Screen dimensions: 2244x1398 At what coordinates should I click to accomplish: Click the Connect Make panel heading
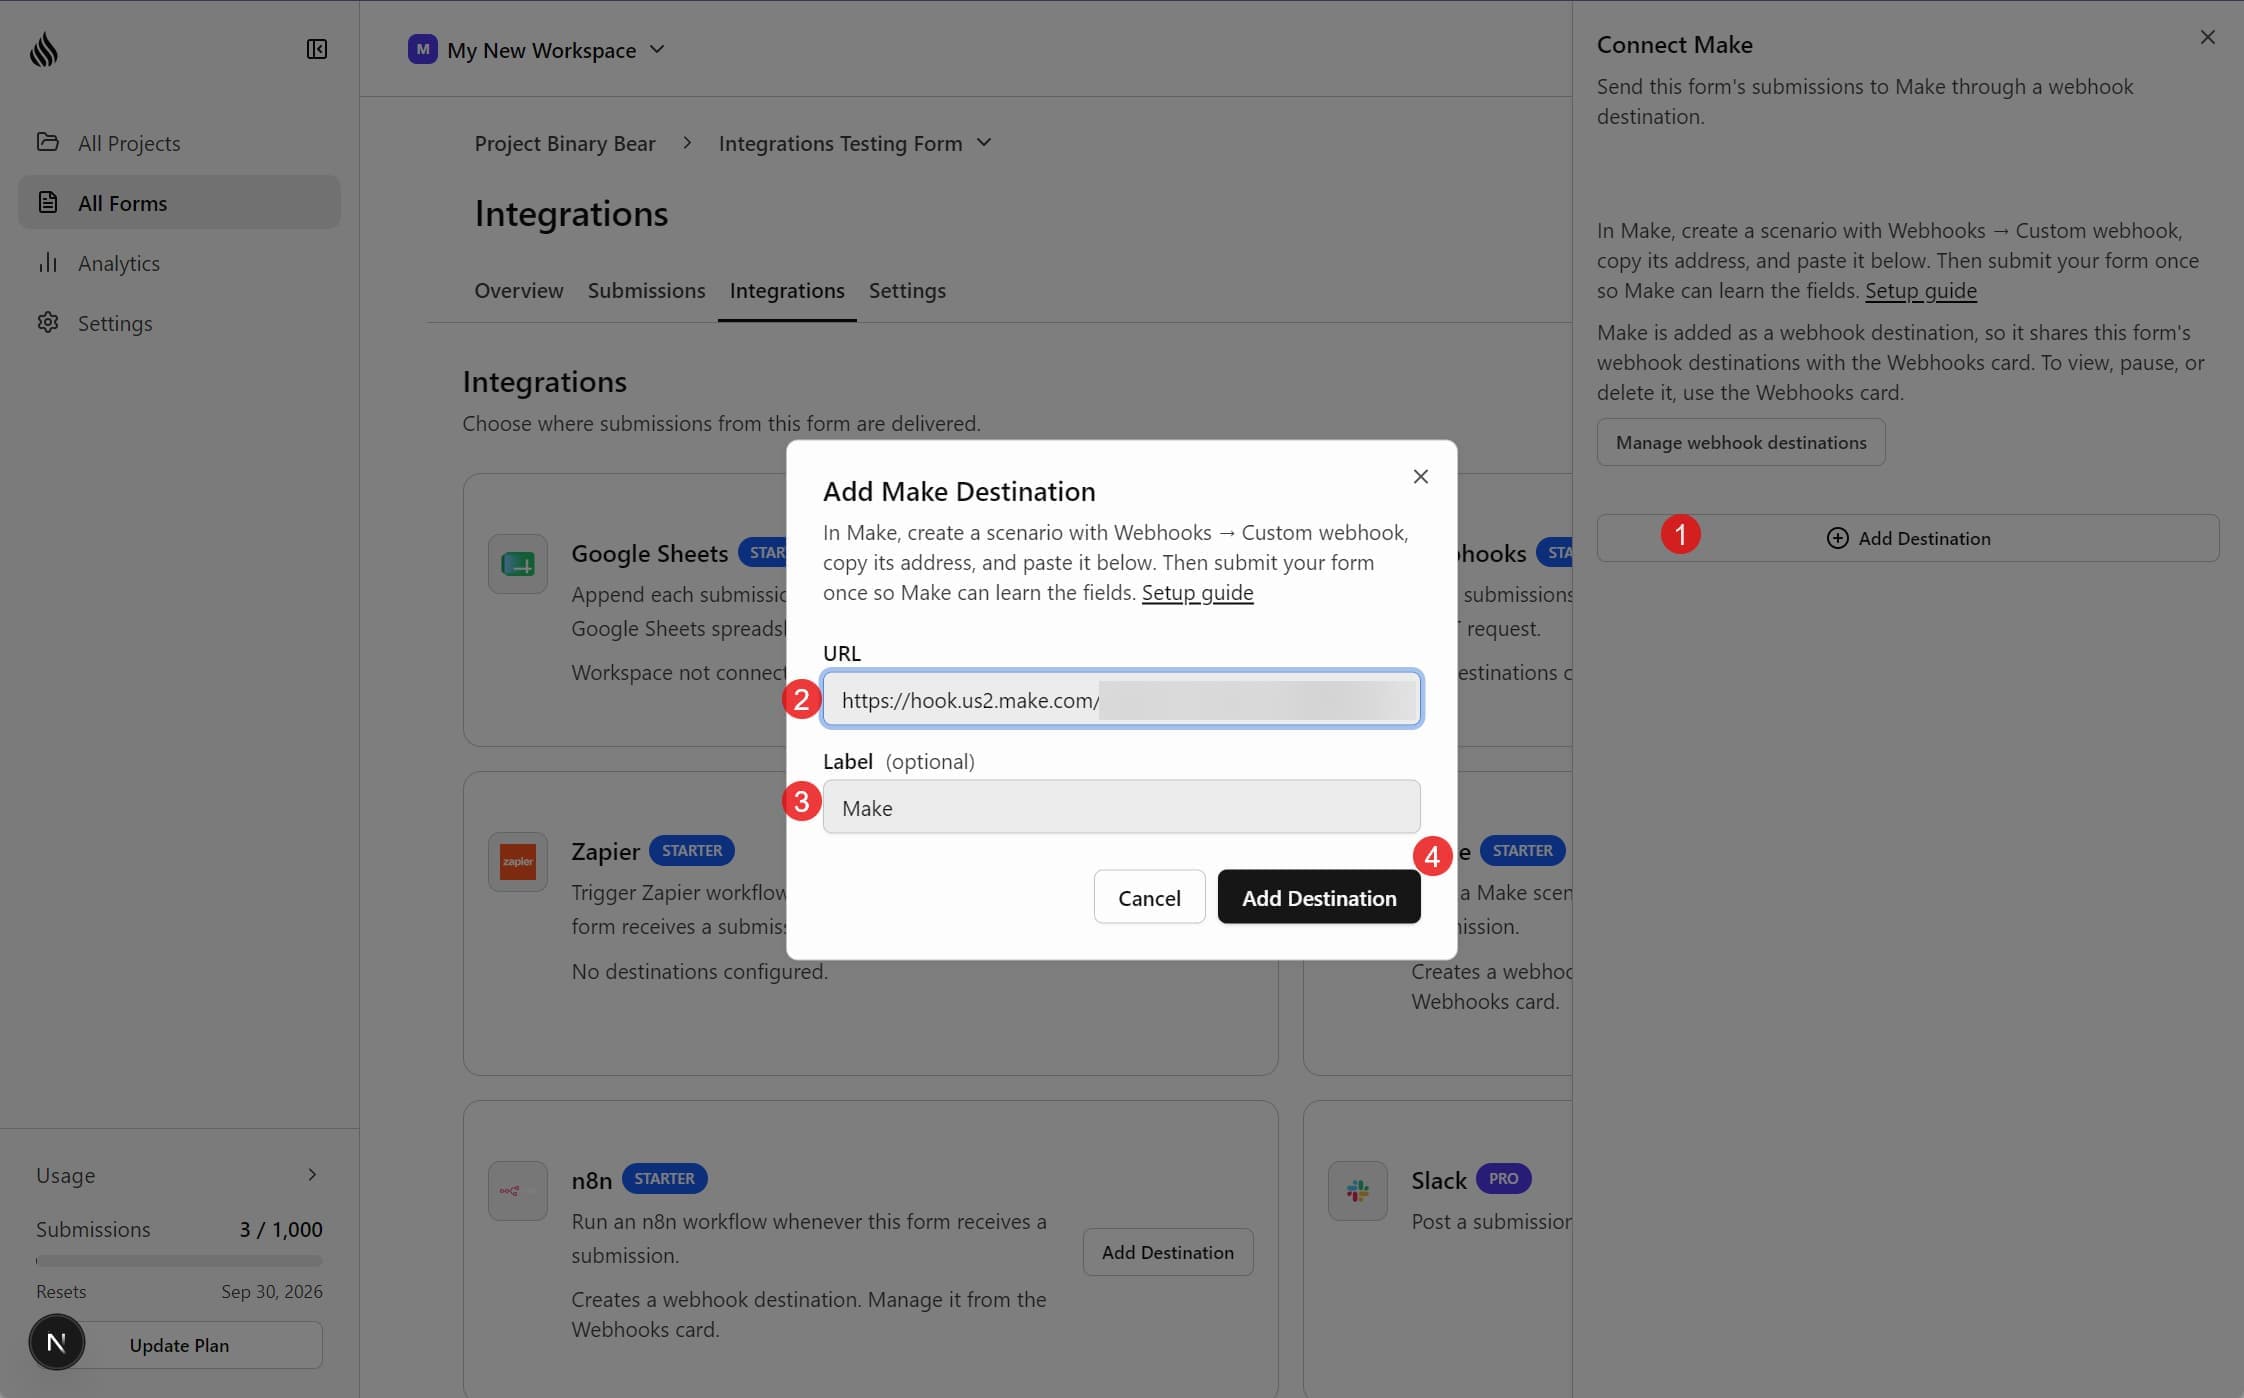click(x=1674, y=44)
